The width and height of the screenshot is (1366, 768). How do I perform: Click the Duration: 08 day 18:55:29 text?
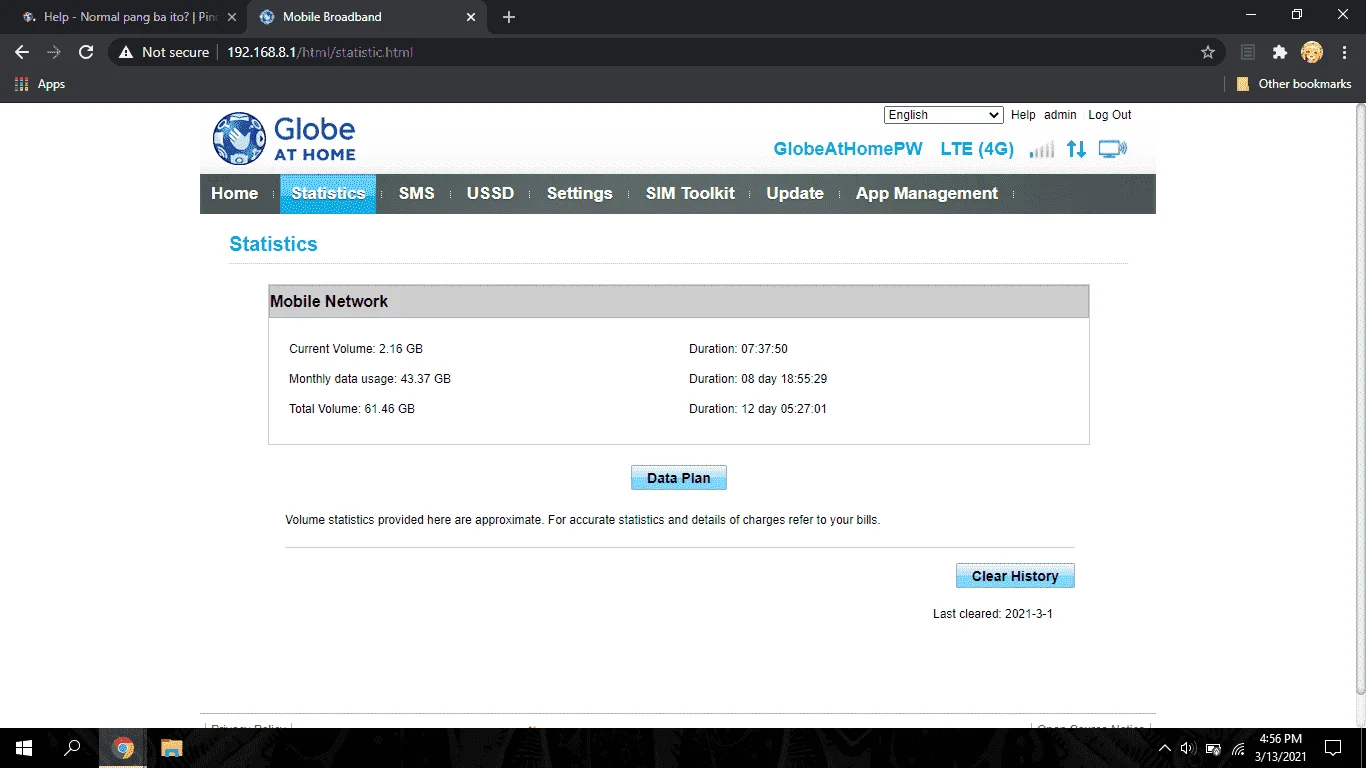758,379
